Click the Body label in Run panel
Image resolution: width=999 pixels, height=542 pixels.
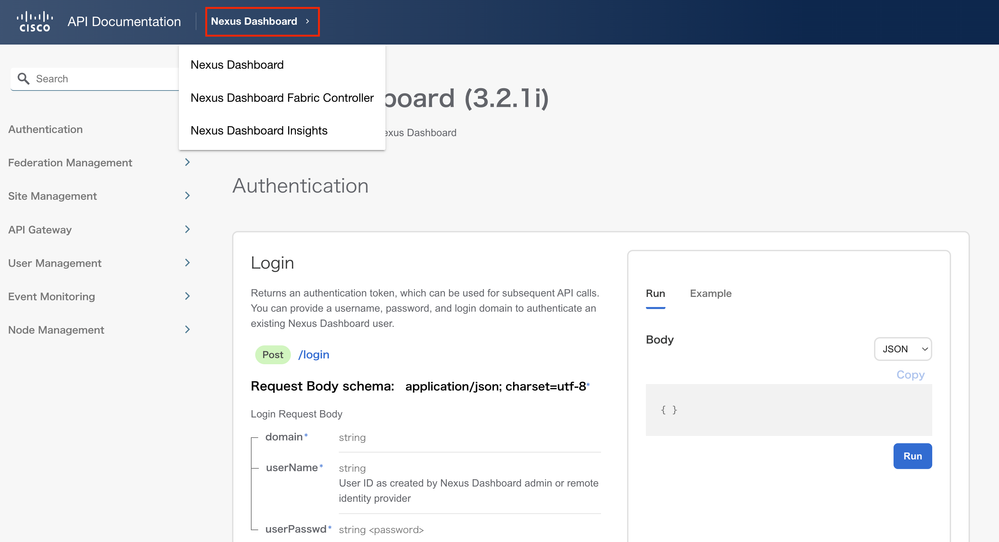click(x=659, y=339)
